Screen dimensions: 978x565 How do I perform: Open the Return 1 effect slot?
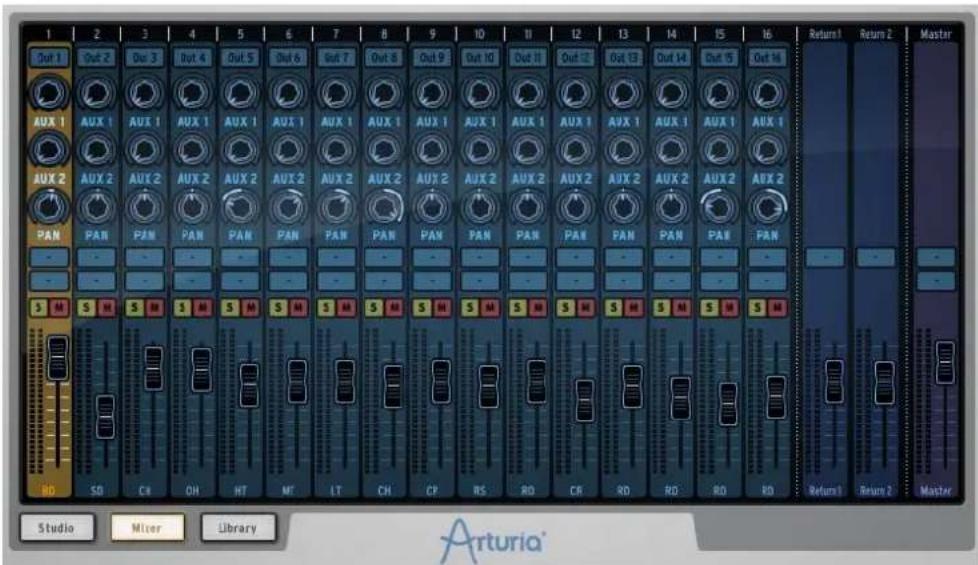pos(825,257)
